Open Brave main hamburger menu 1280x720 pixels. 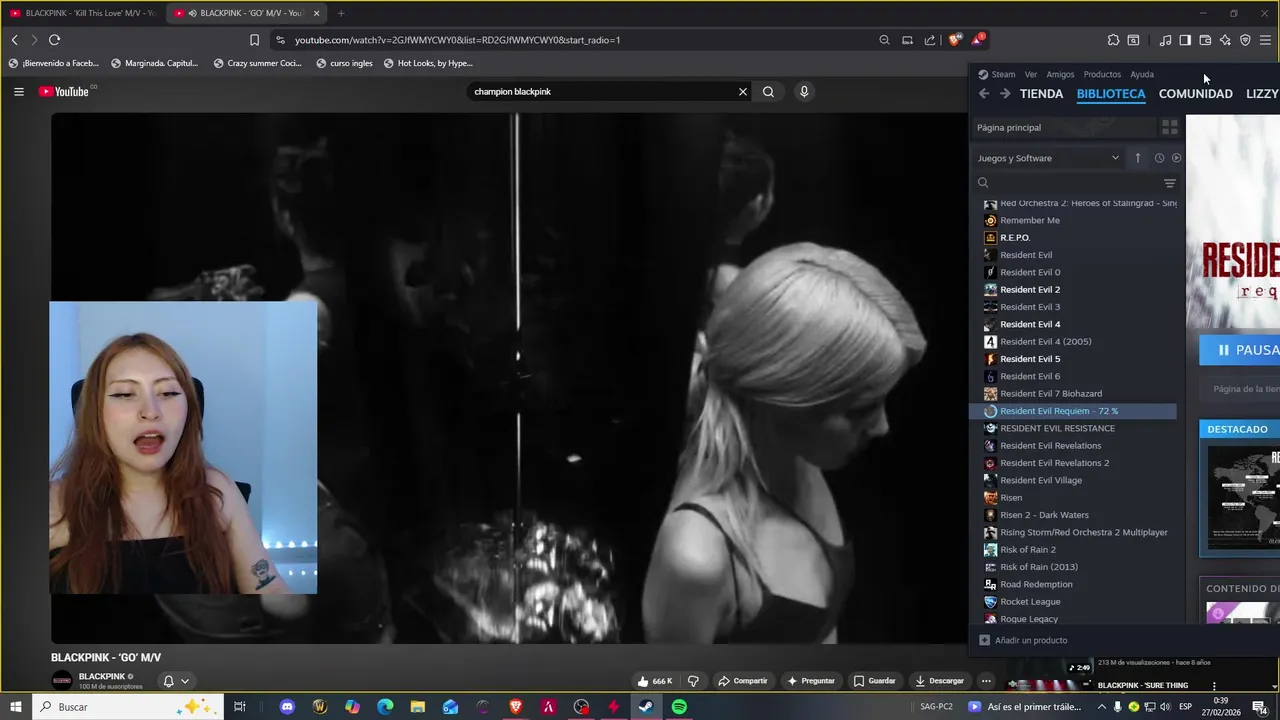click(x=1265, y=40)
